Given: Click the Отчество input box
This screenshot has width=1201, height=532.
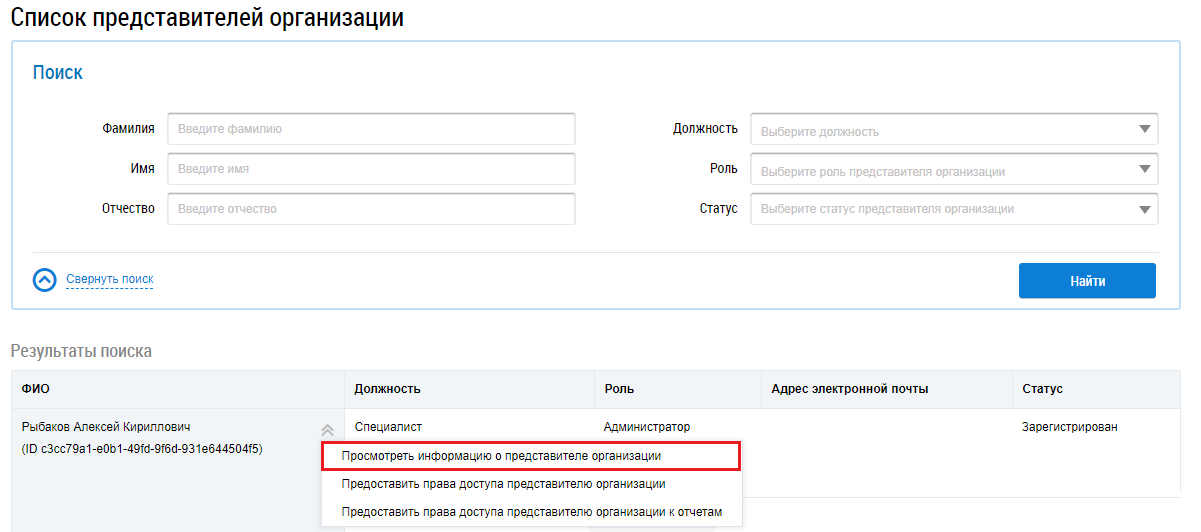Looking at the screenshot, I should (371, 209).
